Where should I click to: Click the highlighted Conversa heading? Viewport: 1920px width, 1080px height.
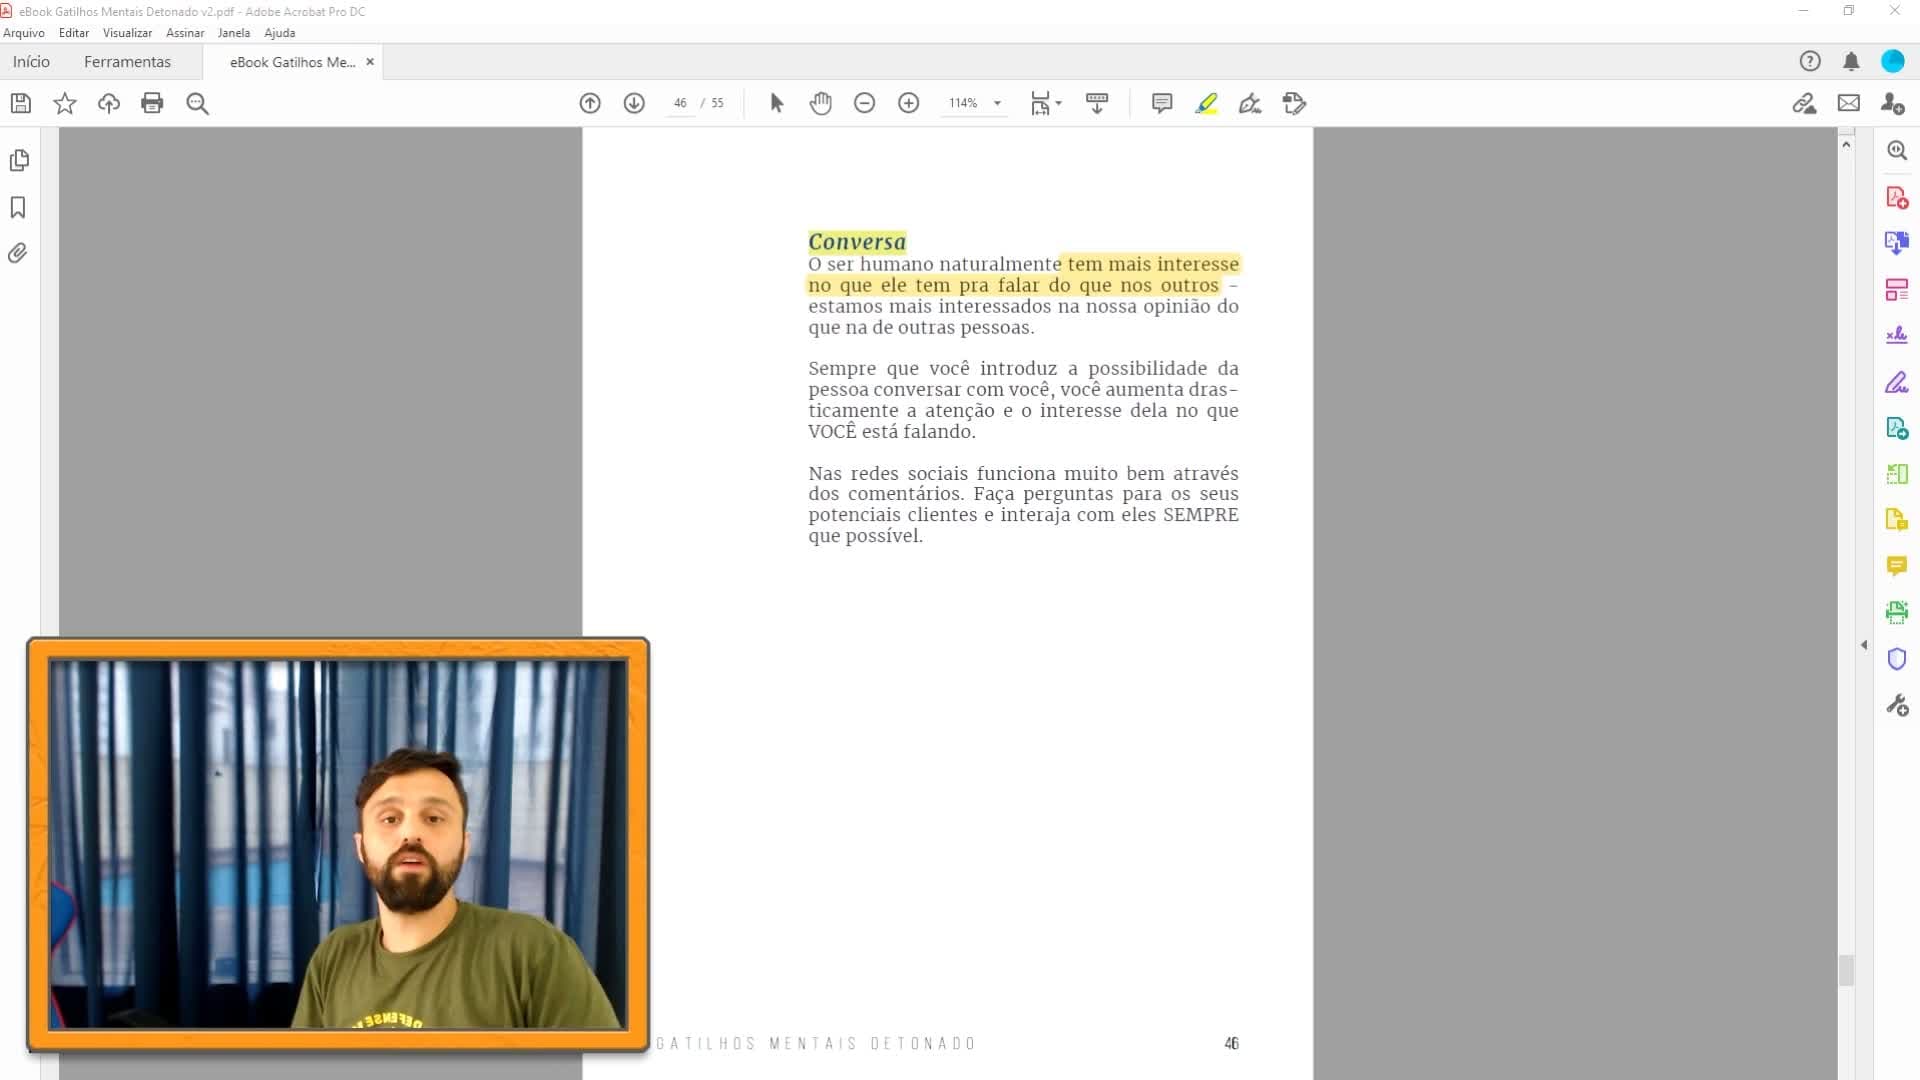[x=857, y=242]
